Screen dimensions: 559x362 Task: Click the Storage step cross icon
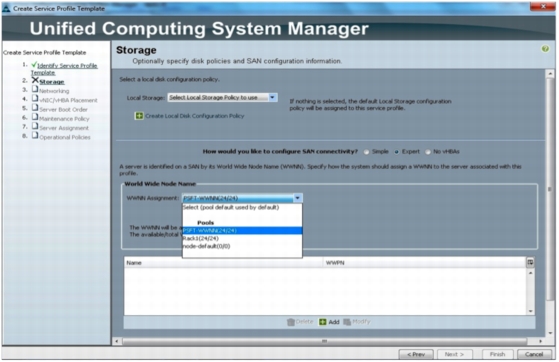(35, 80)
